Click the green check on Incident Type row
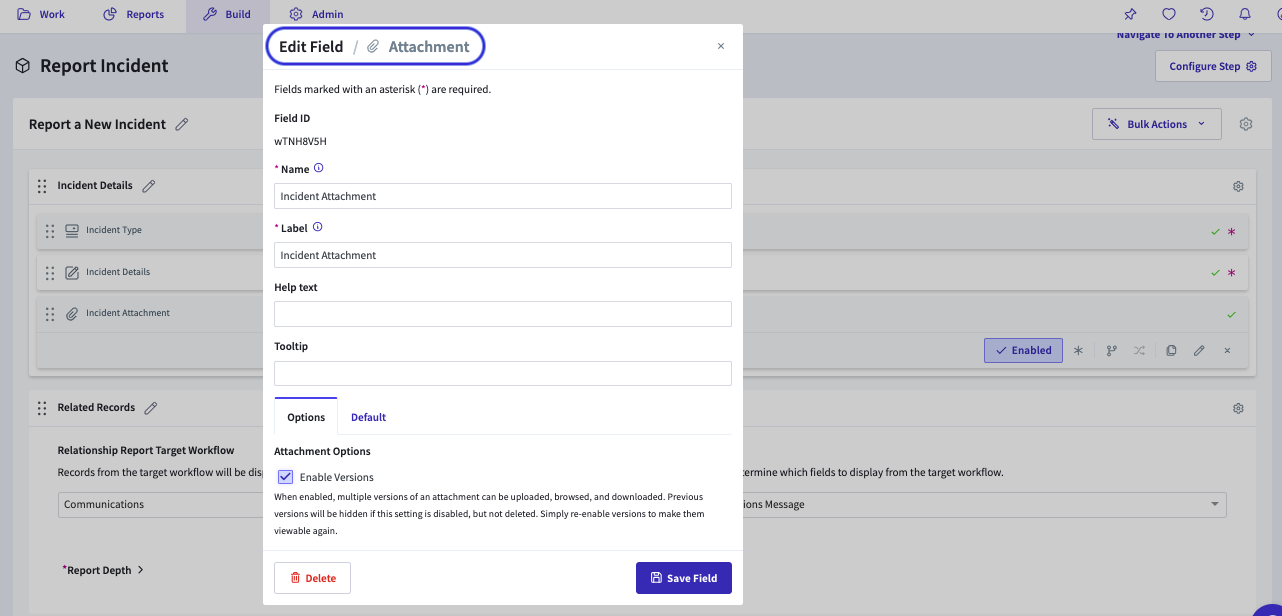Image resolution: width=1282 pixels, height=616 pixels. pos(1215,231)
